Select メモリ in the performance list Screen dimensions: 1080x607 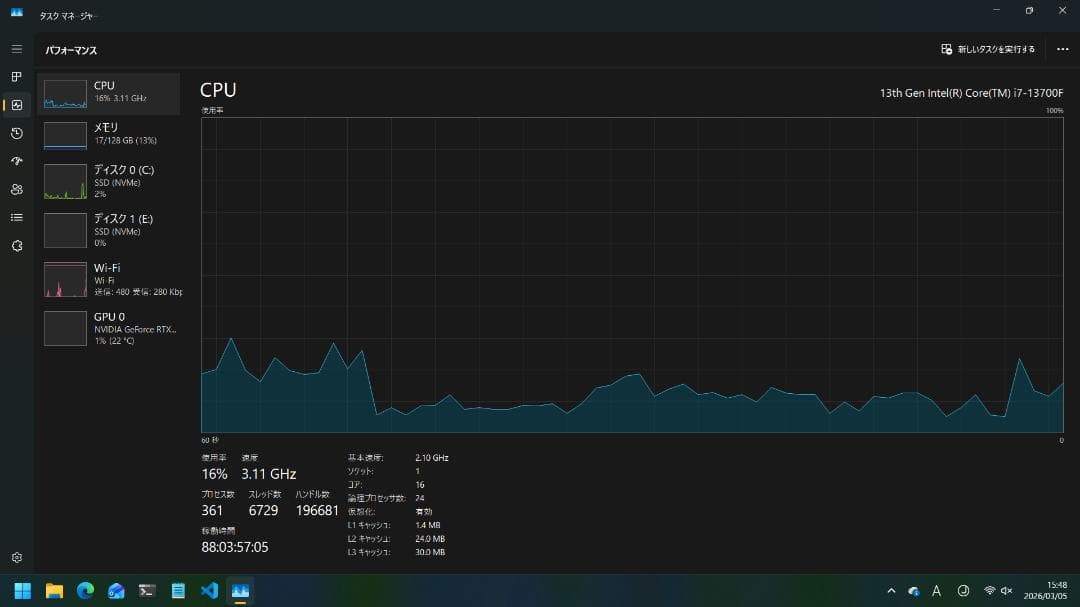point(109,134)
